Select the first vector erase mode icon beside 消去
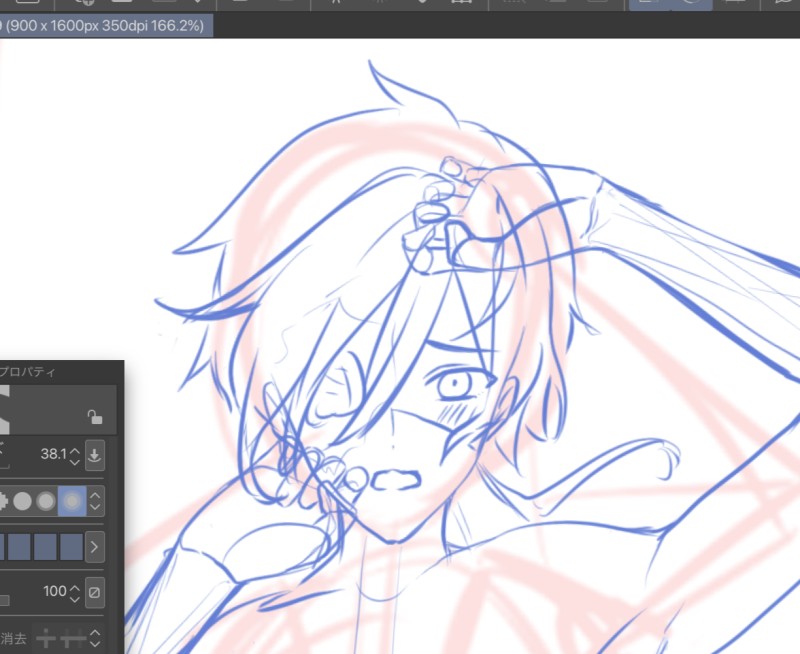The height and width of the screenshot is (654, 800). coord(46,638)
